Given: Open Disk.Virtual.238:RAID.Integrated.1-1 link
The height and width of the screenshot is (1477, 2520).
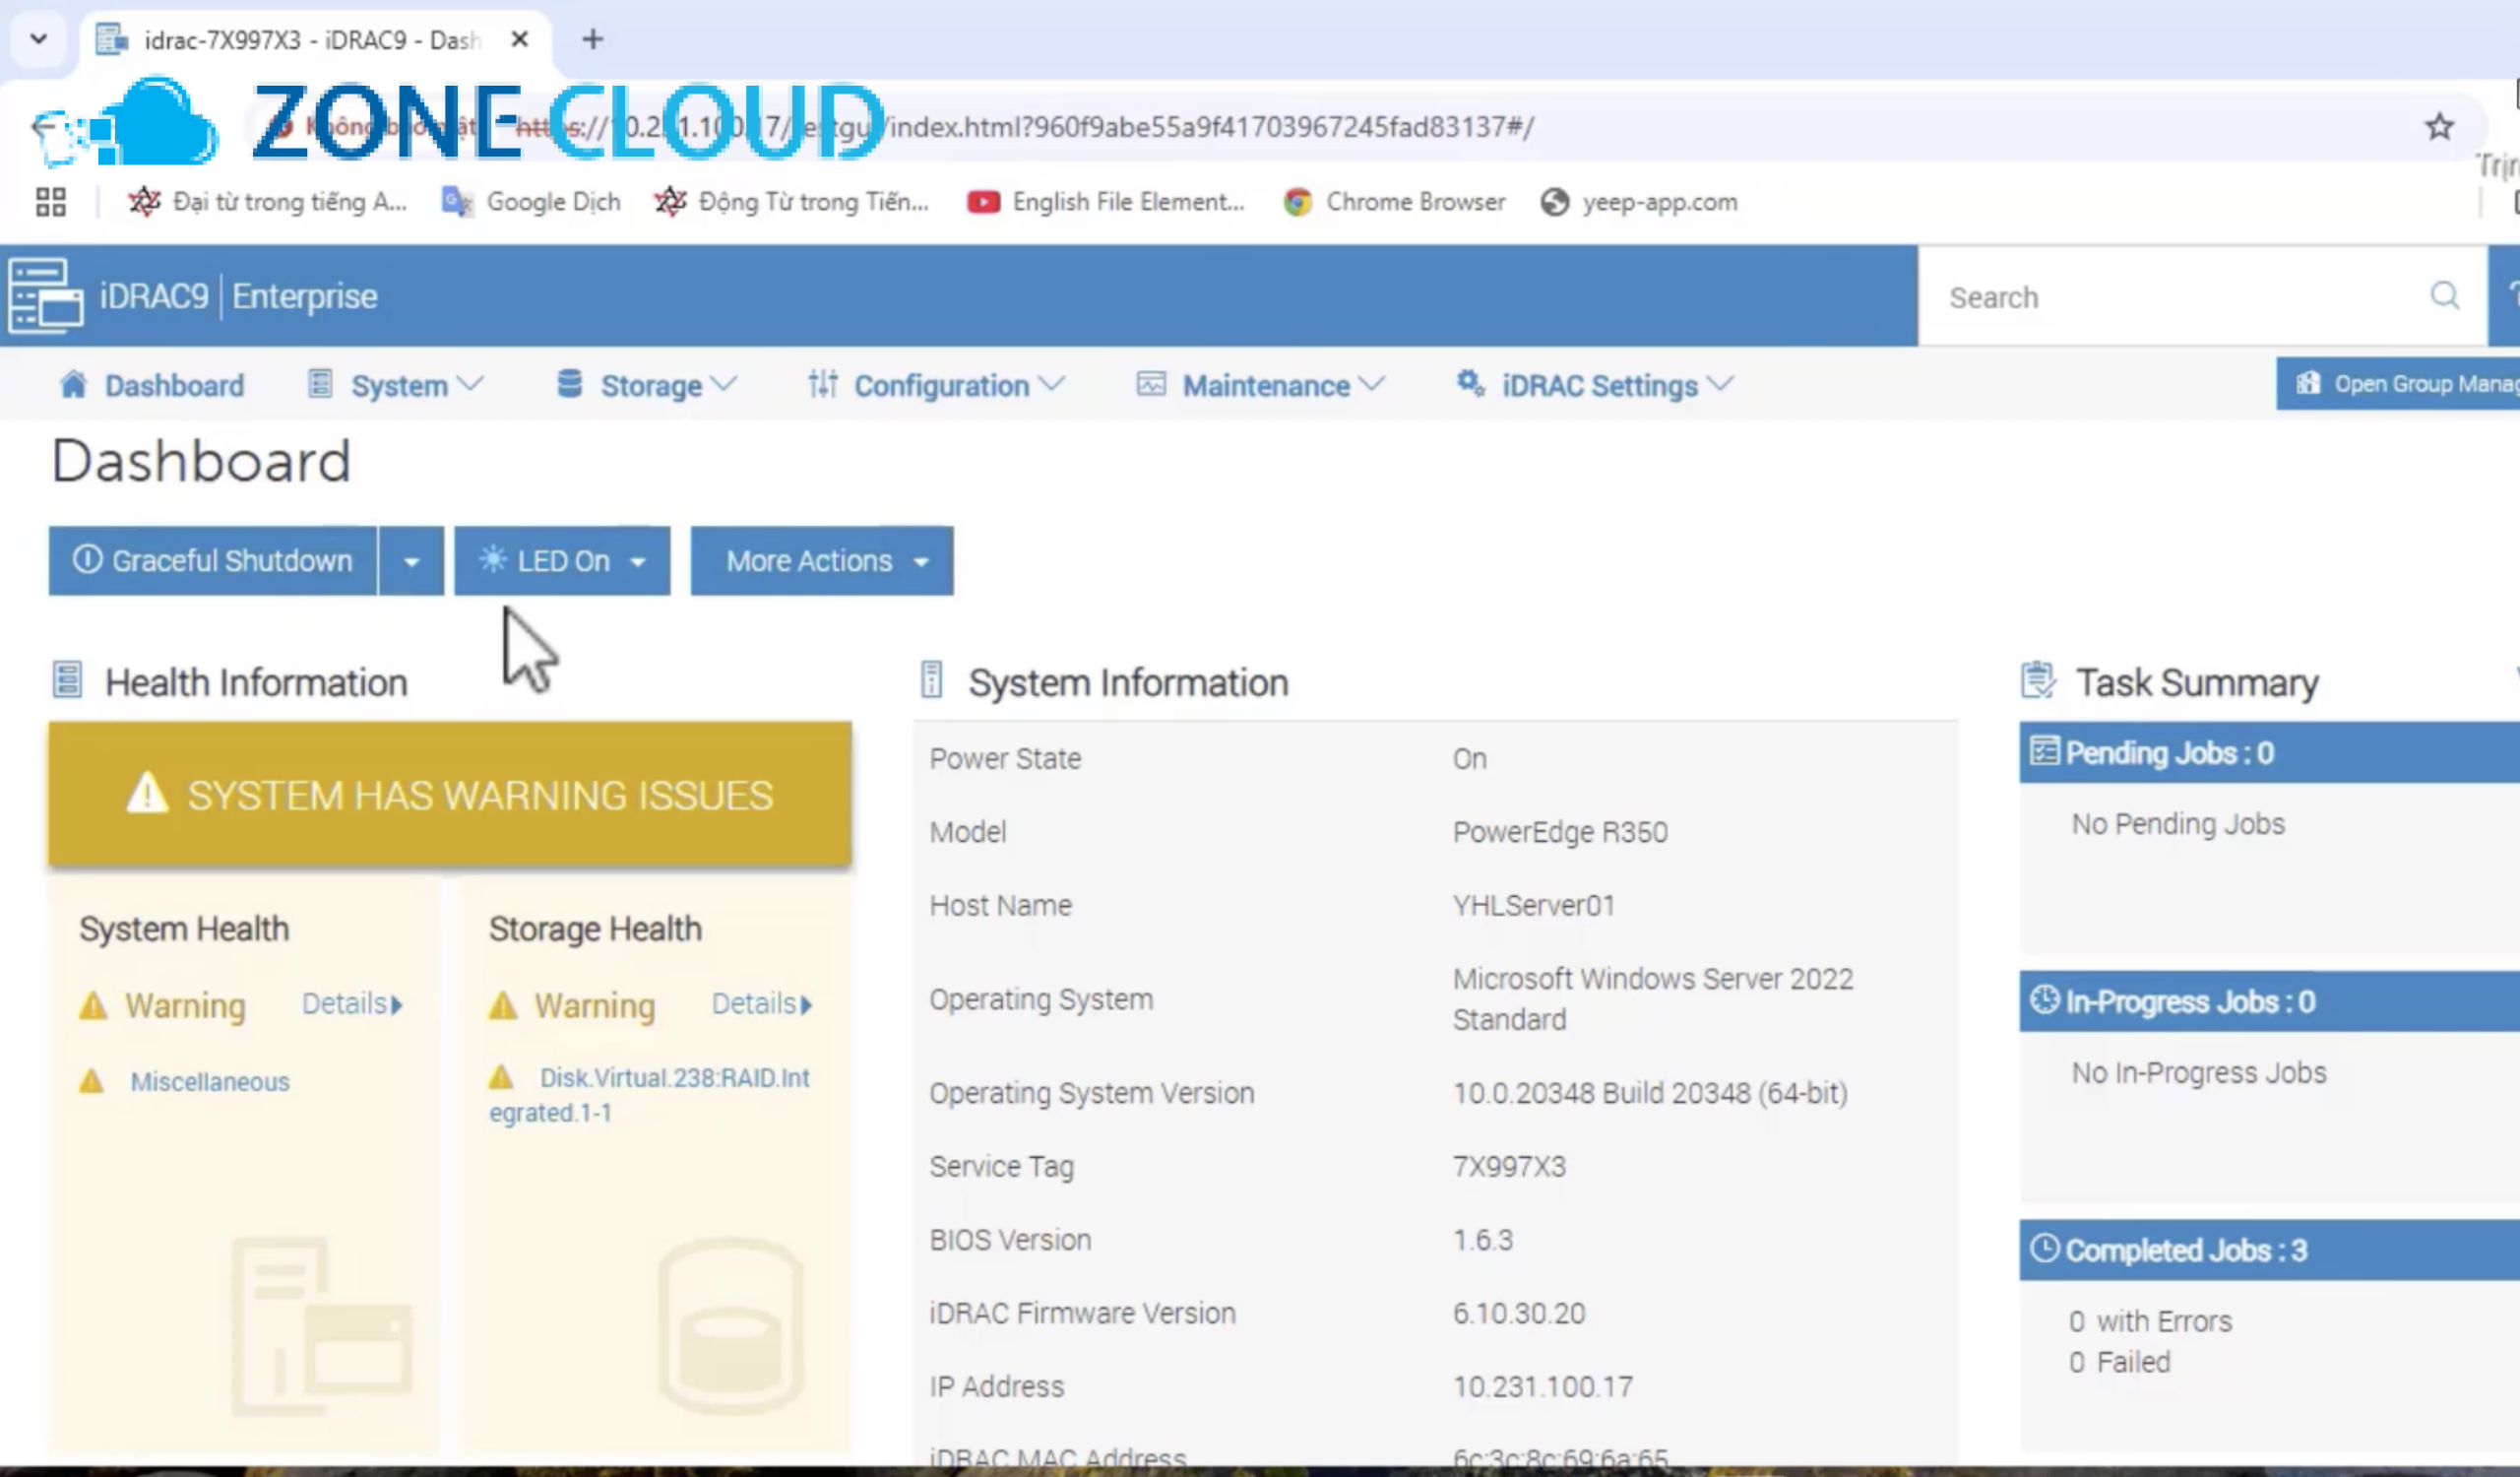Looking at the screenshot, I should [x=649, y=1095].
